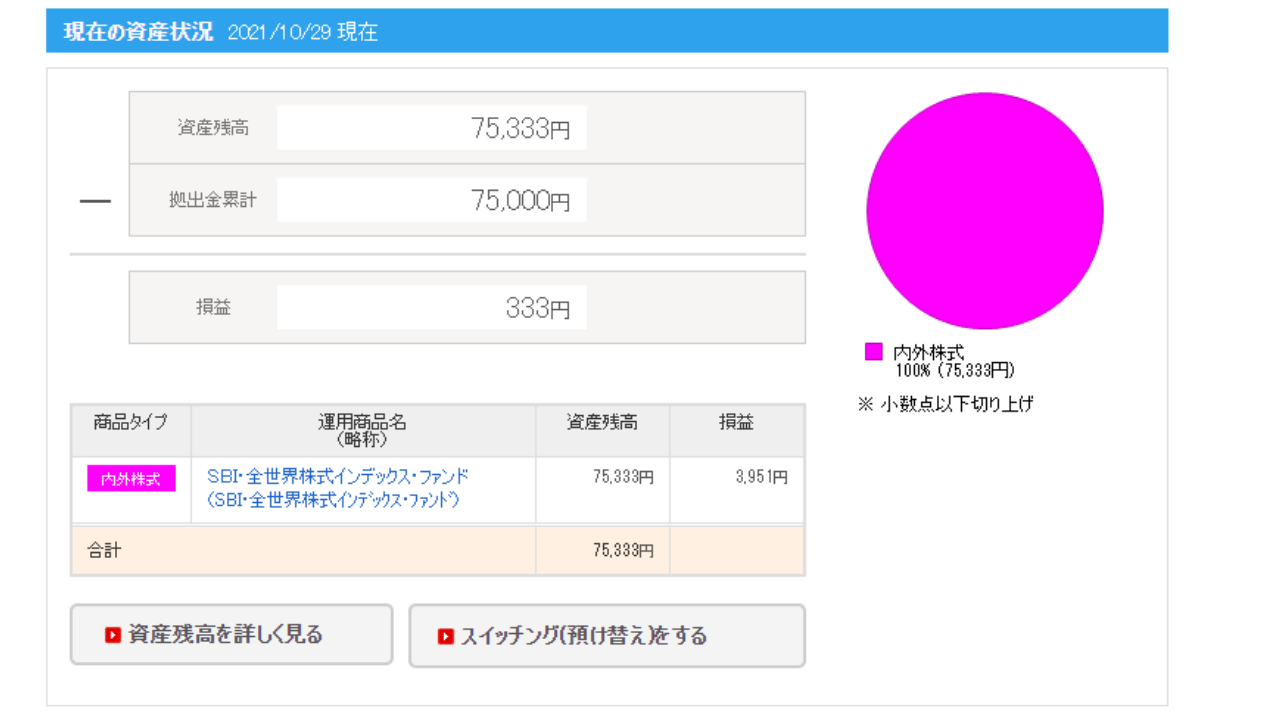Click the 合計 row label
The width and height of the screenshot is (1280, 720).
(x=105, y=550)
